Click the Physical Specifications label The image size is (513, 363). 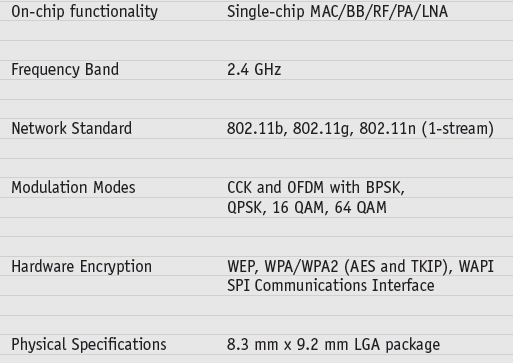click(89, 345)
